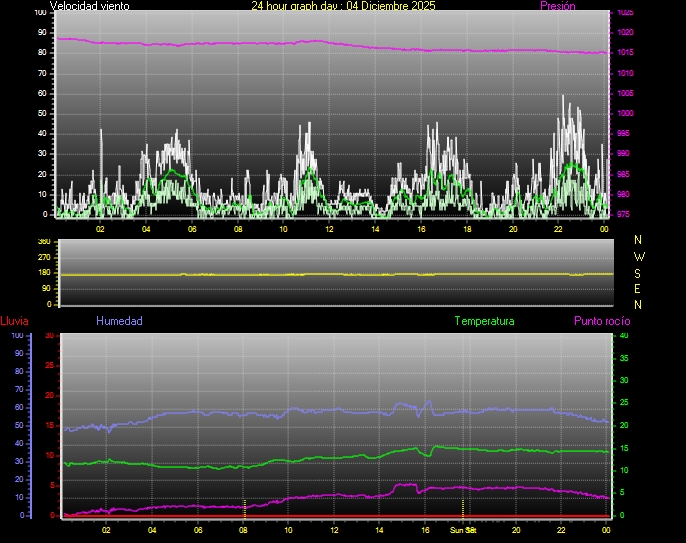Click the "22" hour tick under wind graph
Screen dimensions: 686x543
coord(558,229)
